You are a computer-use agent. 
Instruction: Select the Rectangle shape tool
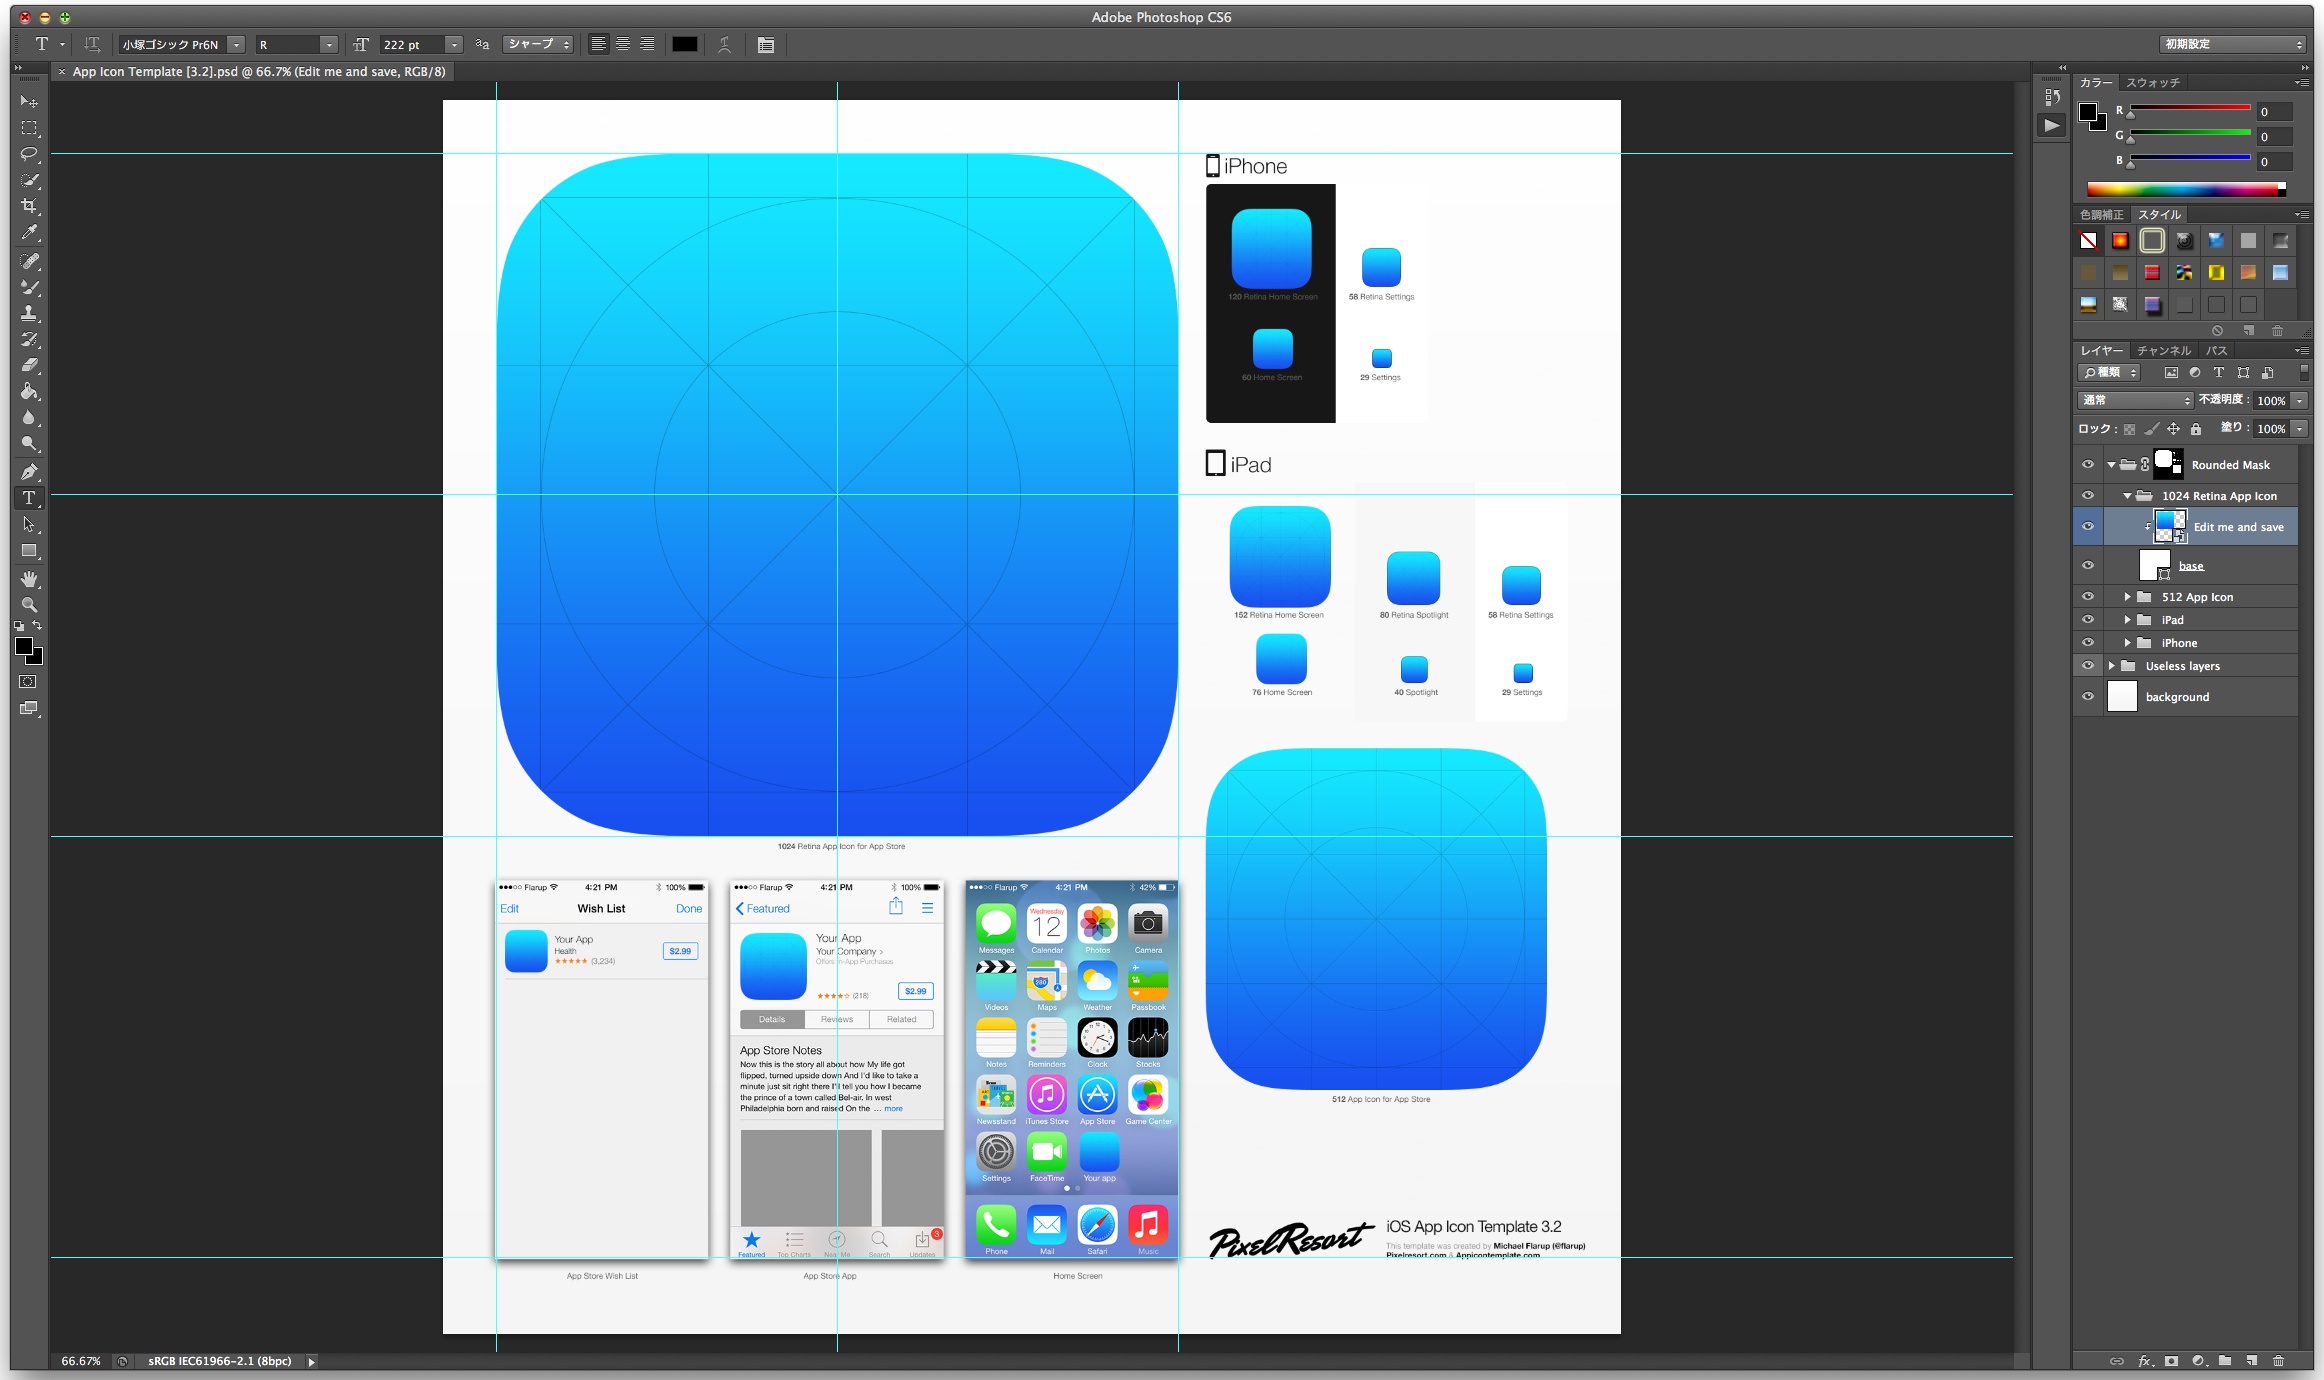coord(29,550)
